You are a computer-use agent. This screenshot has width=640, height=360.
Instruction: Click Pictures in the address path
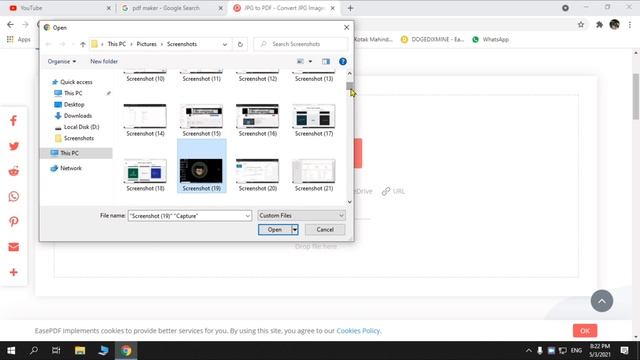pos(146,44)
